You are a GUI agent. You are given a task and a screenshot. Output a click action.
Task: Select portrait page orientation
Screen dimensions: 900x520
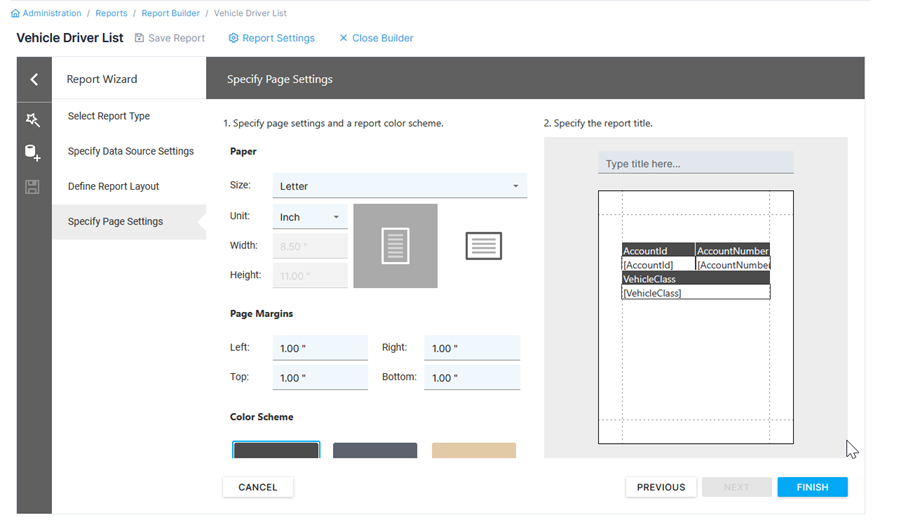395,246
